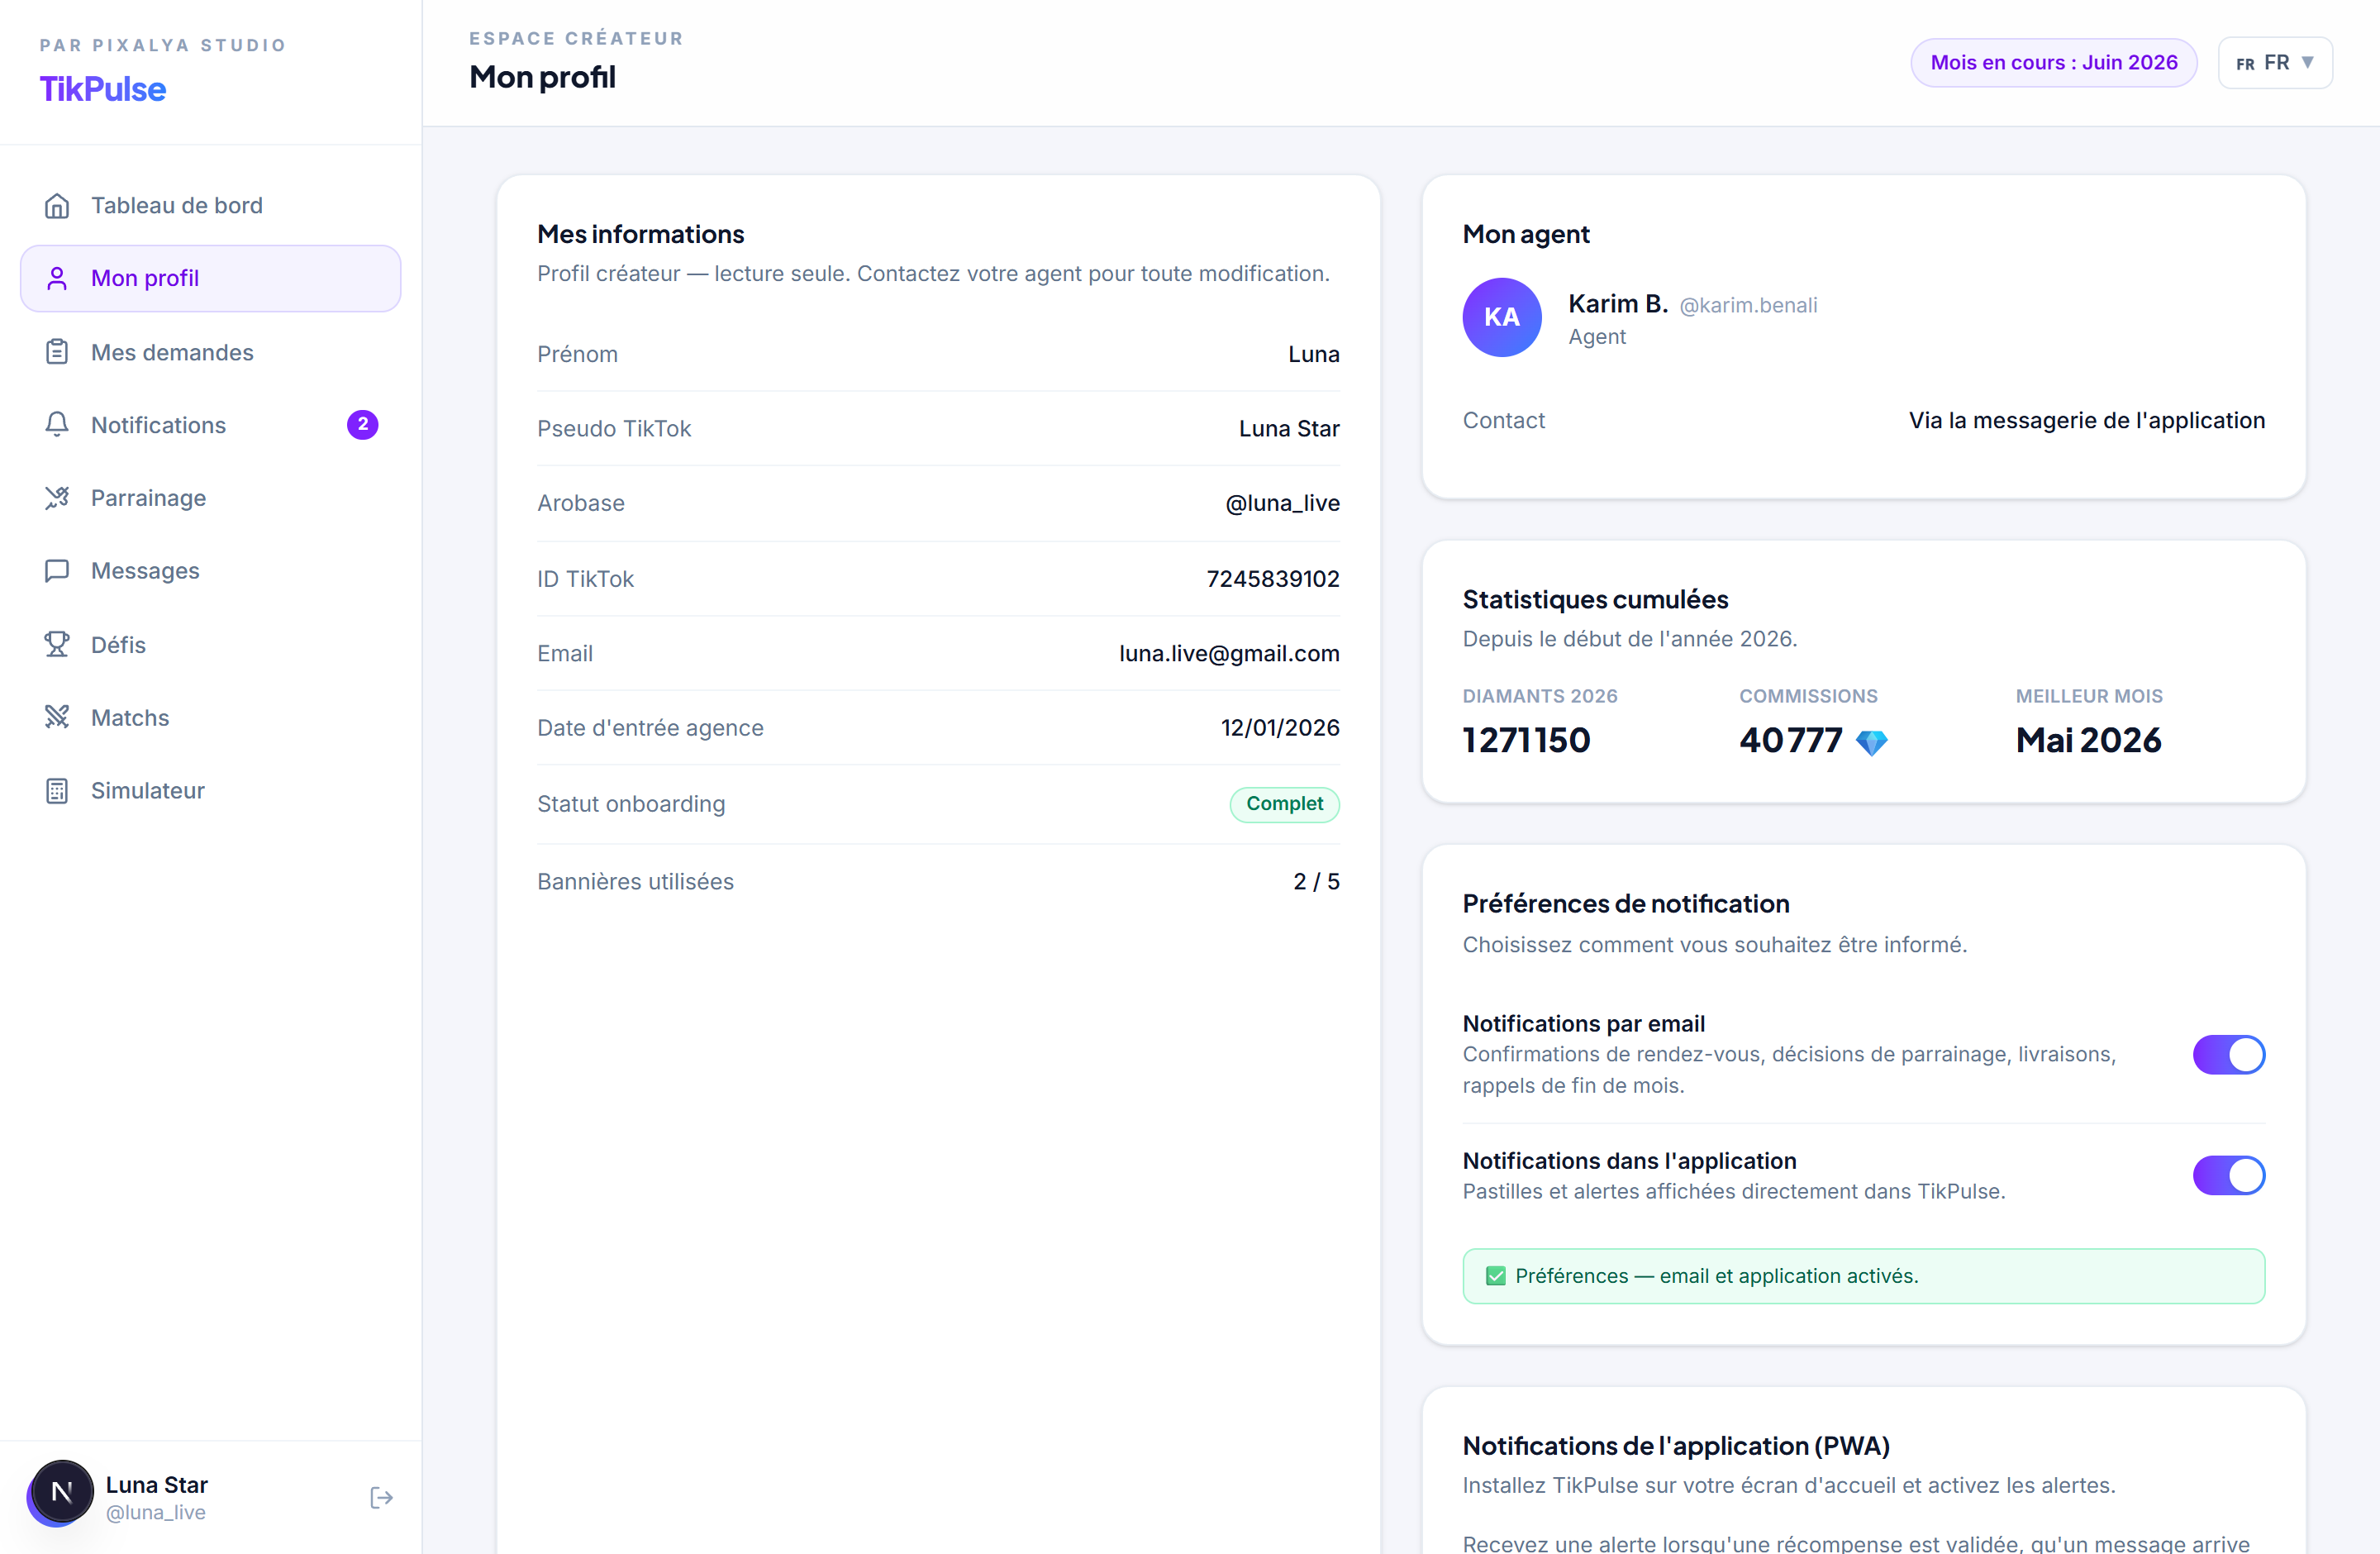The image size is (2380, 1554).
Task: Click the green checkmark icon in preferences banner
Action: pos(1495,1276)
